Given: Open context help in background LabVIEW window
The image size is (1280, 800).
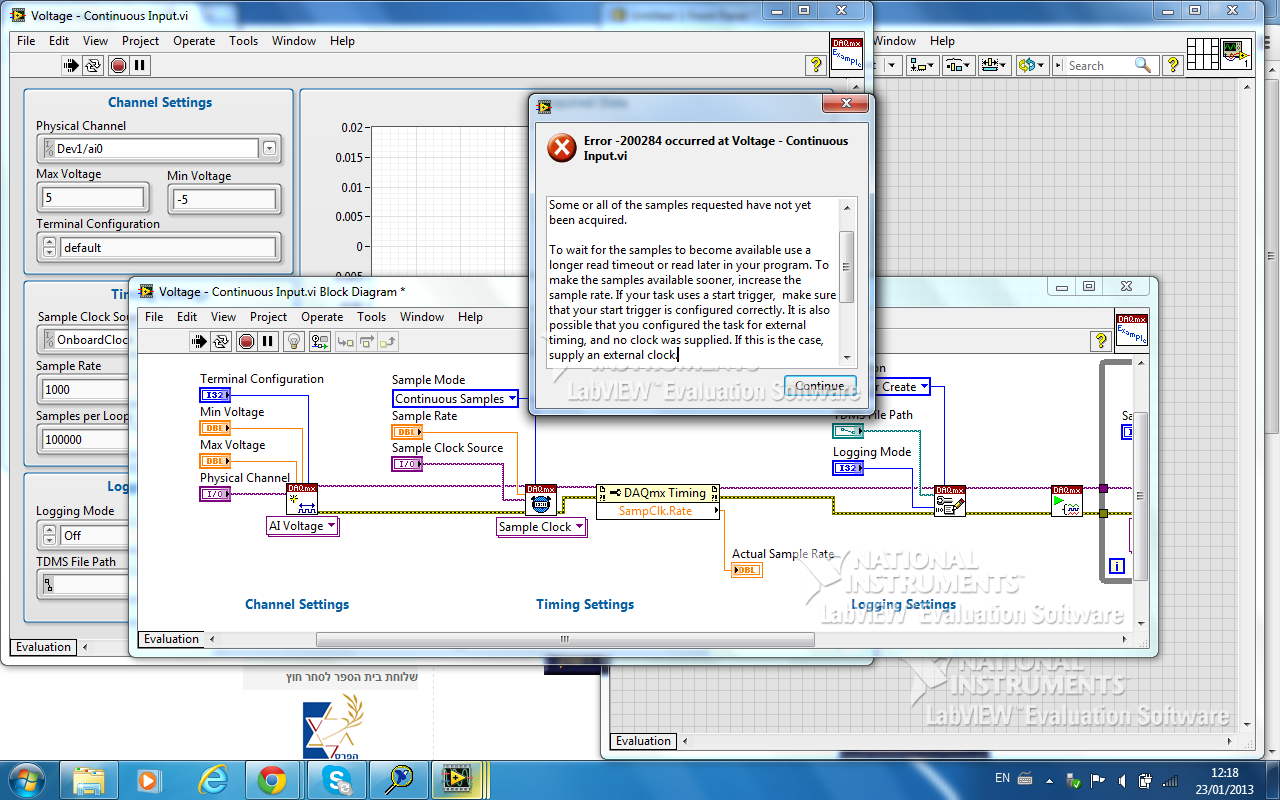Looking at the screenshot, I should pos(1174,65).
